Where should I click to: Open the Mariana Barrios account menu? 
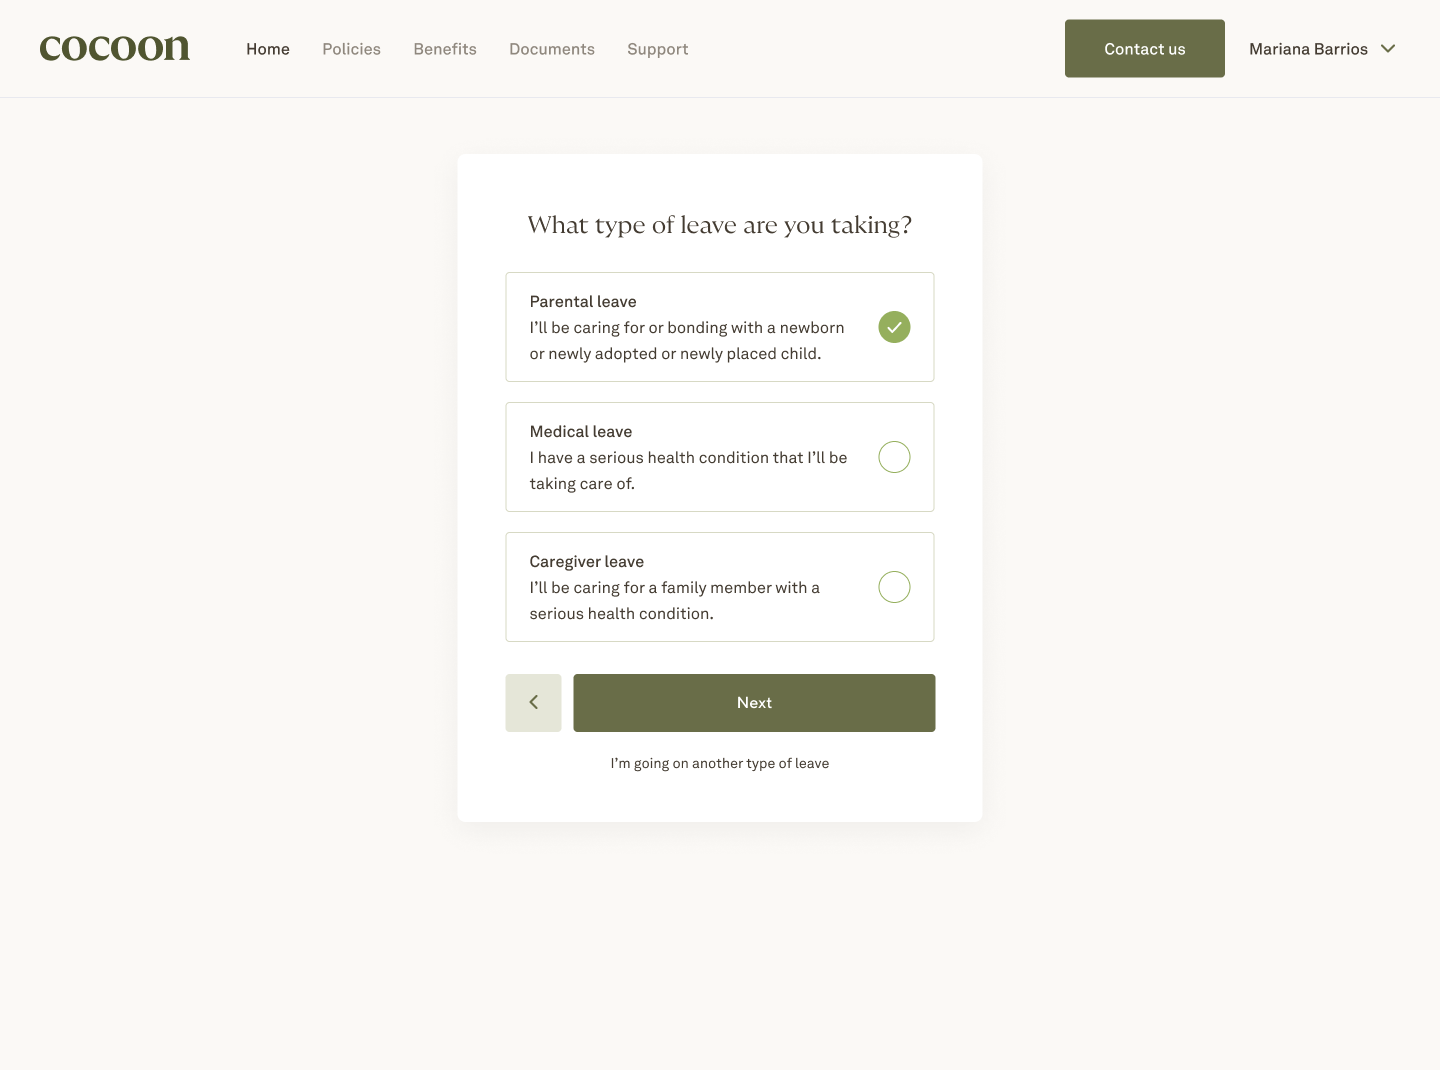1308,49
